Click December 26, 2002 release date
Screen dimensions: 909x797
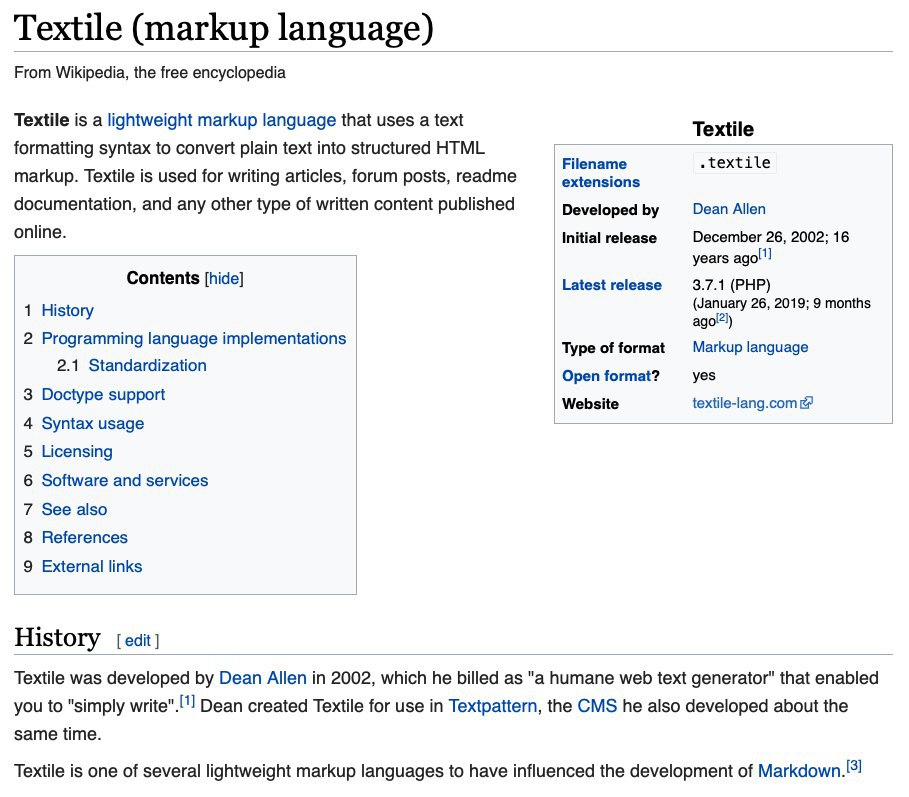tap(758, 237)
